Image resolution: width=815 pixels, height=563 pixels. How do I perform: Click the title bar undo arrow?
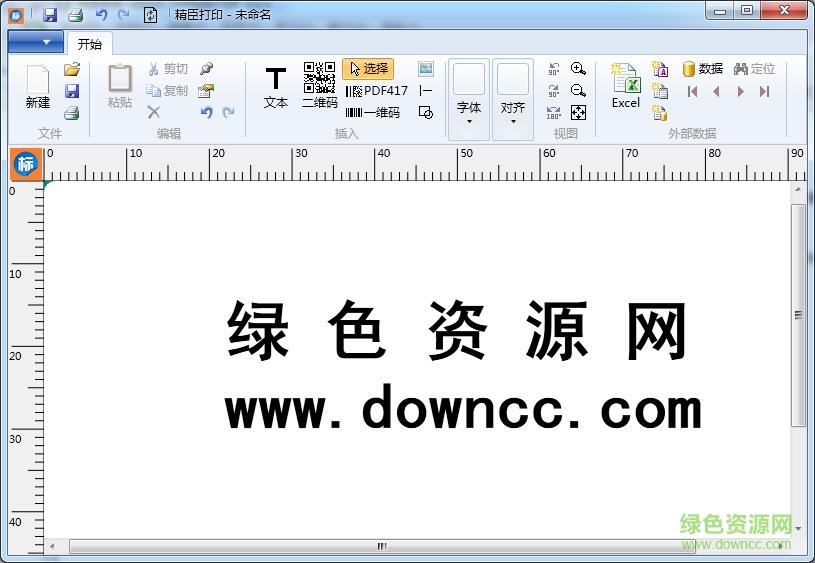tap(101, 15)
